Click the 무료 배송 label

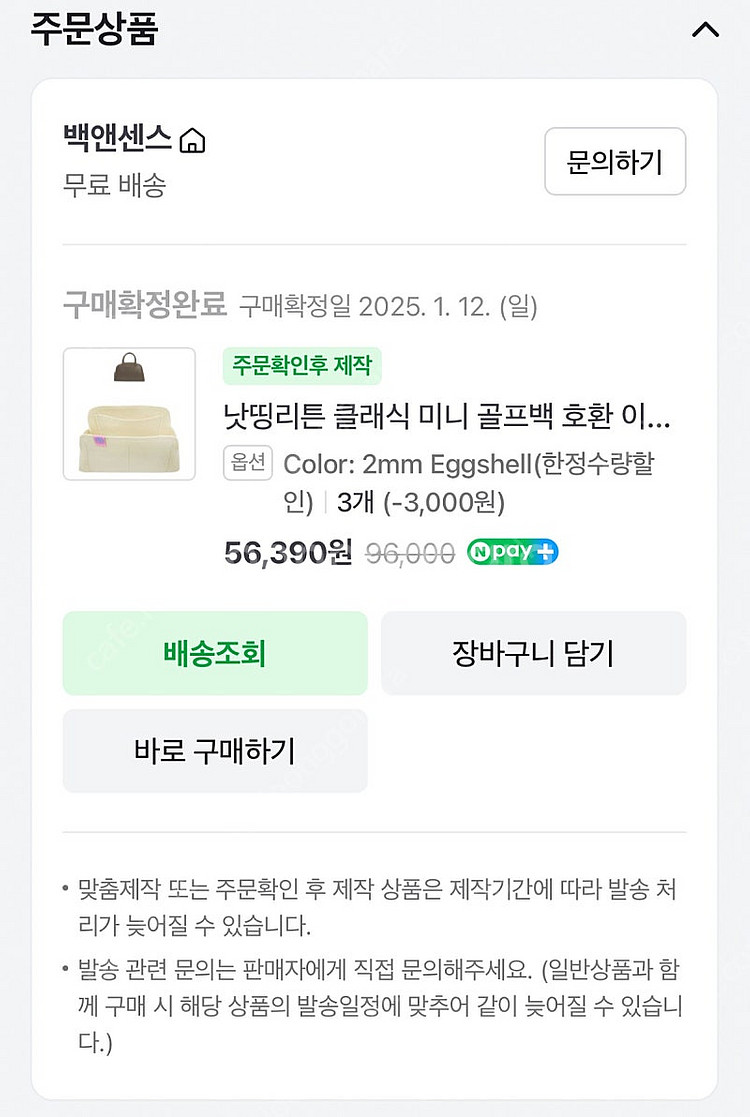pyautogui.click(x=114, y=185)
